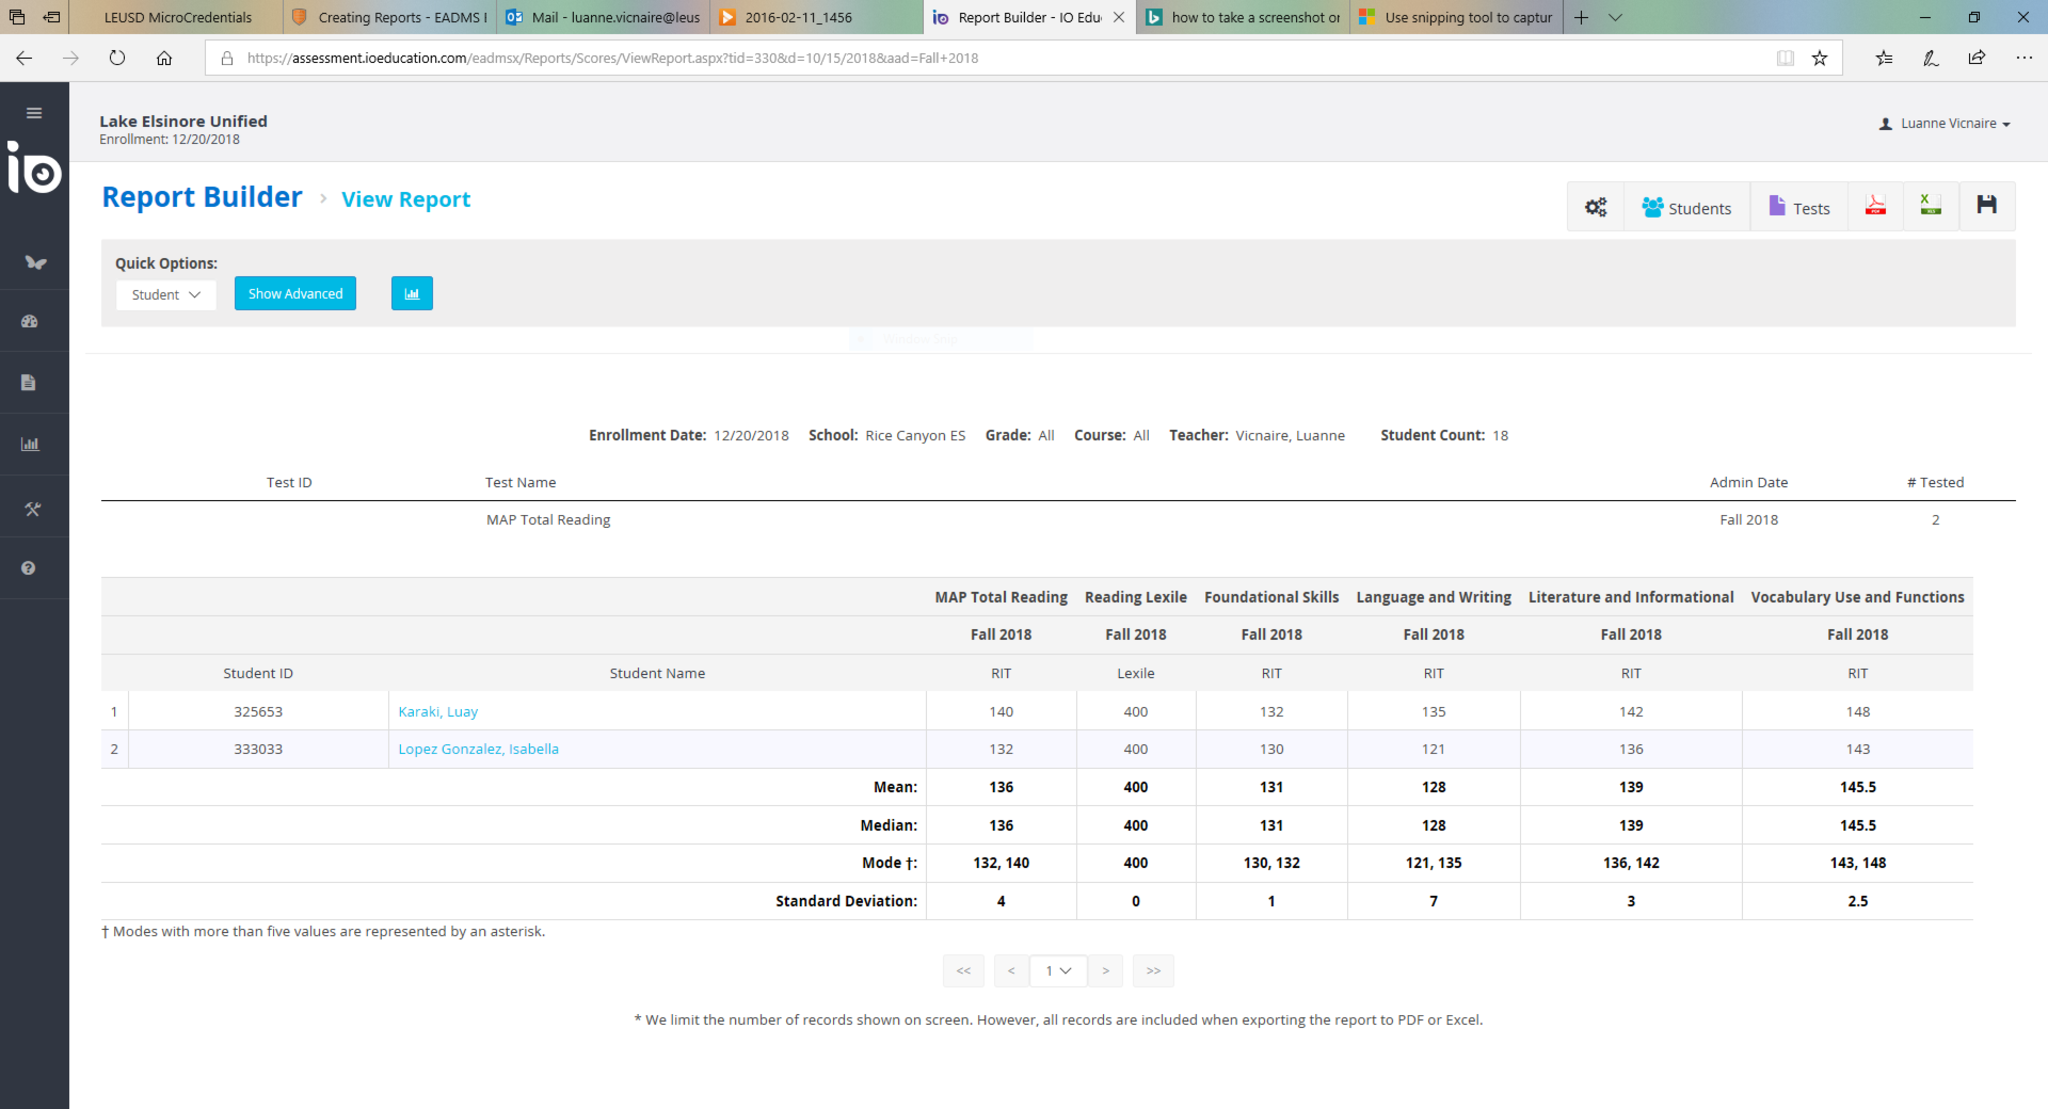Open tools wrench icon in sidebar
The height and width of the screenshot is (1109, 2048).
(x=32, y=509)
